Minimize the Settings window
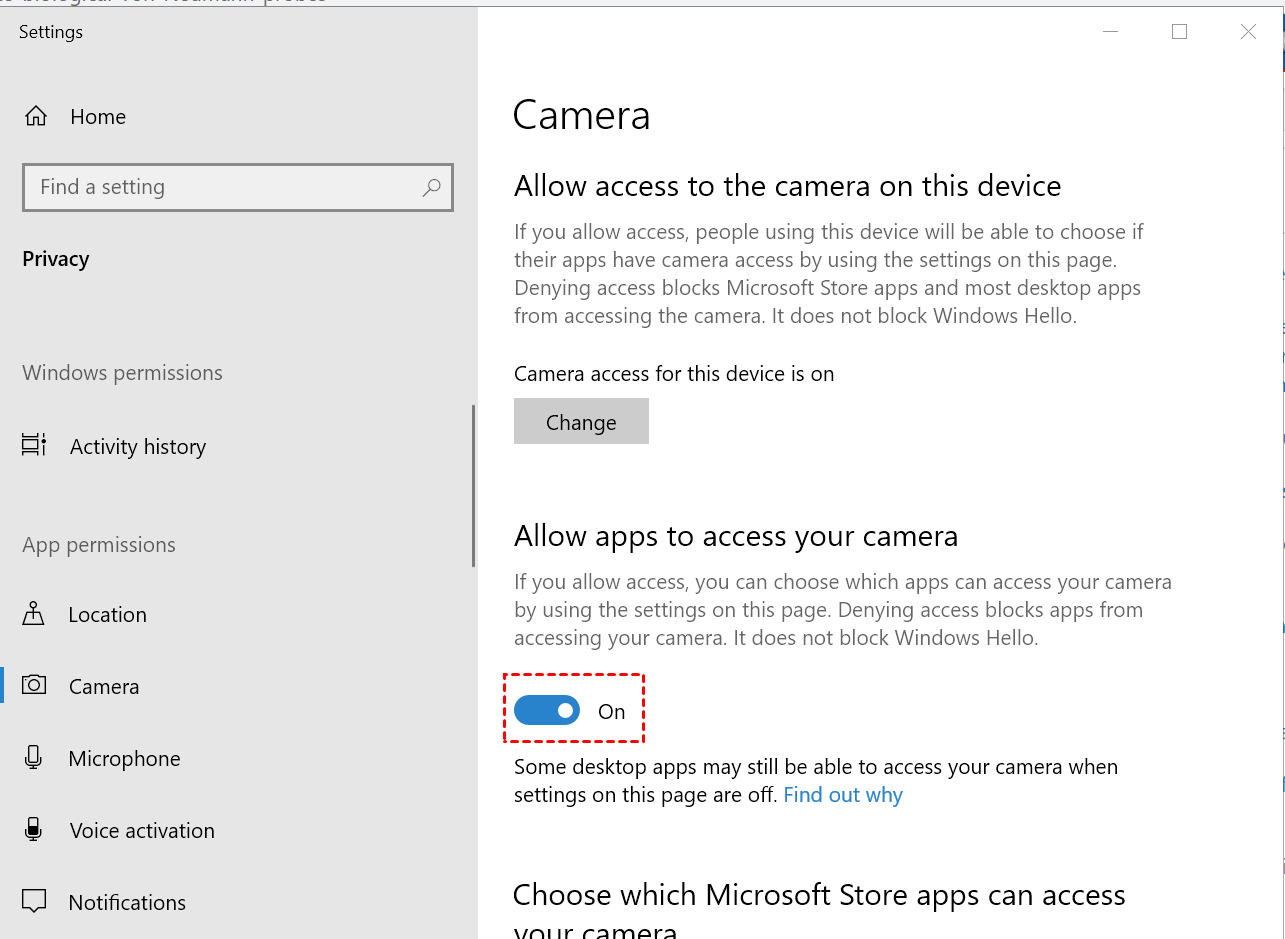 coord(1111,32)
